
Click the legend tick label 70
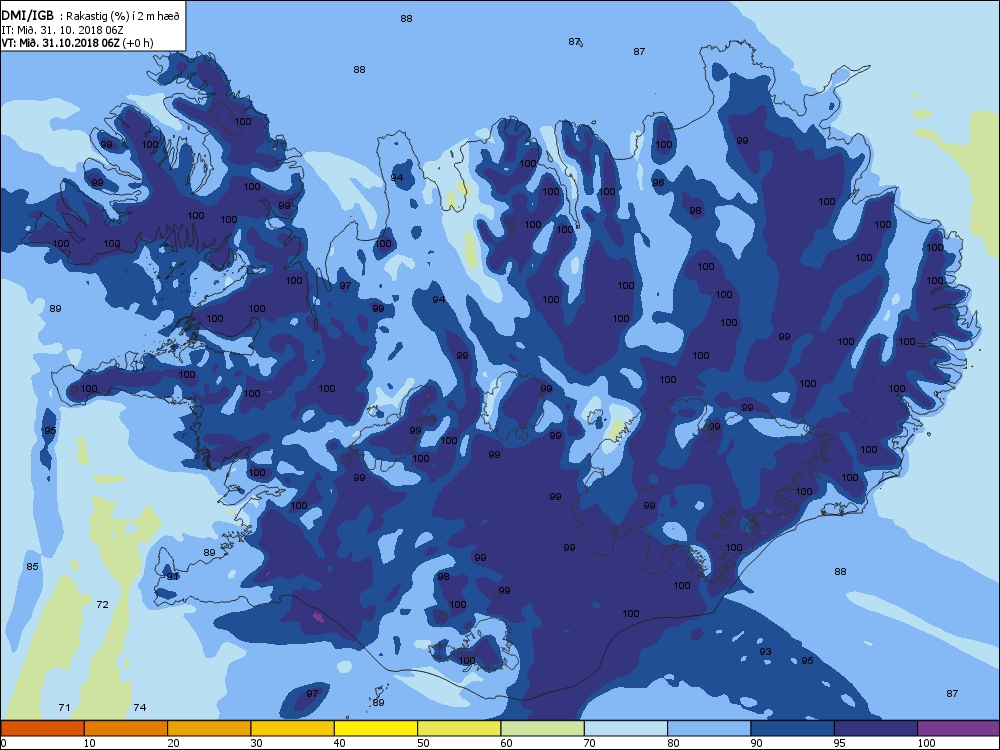pos(589,743)
